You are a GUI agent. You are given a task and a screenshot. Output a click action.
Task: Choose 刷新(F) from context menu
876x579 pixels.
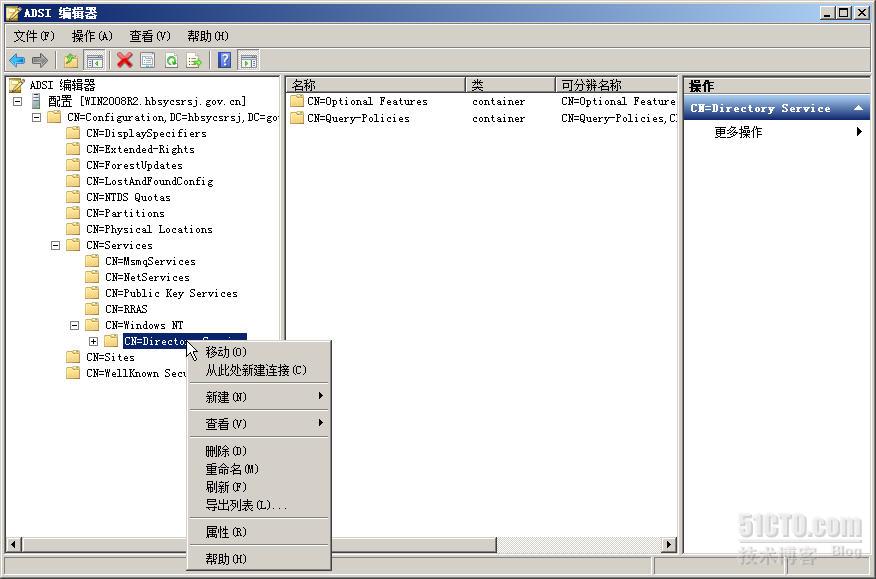(259, 487)
